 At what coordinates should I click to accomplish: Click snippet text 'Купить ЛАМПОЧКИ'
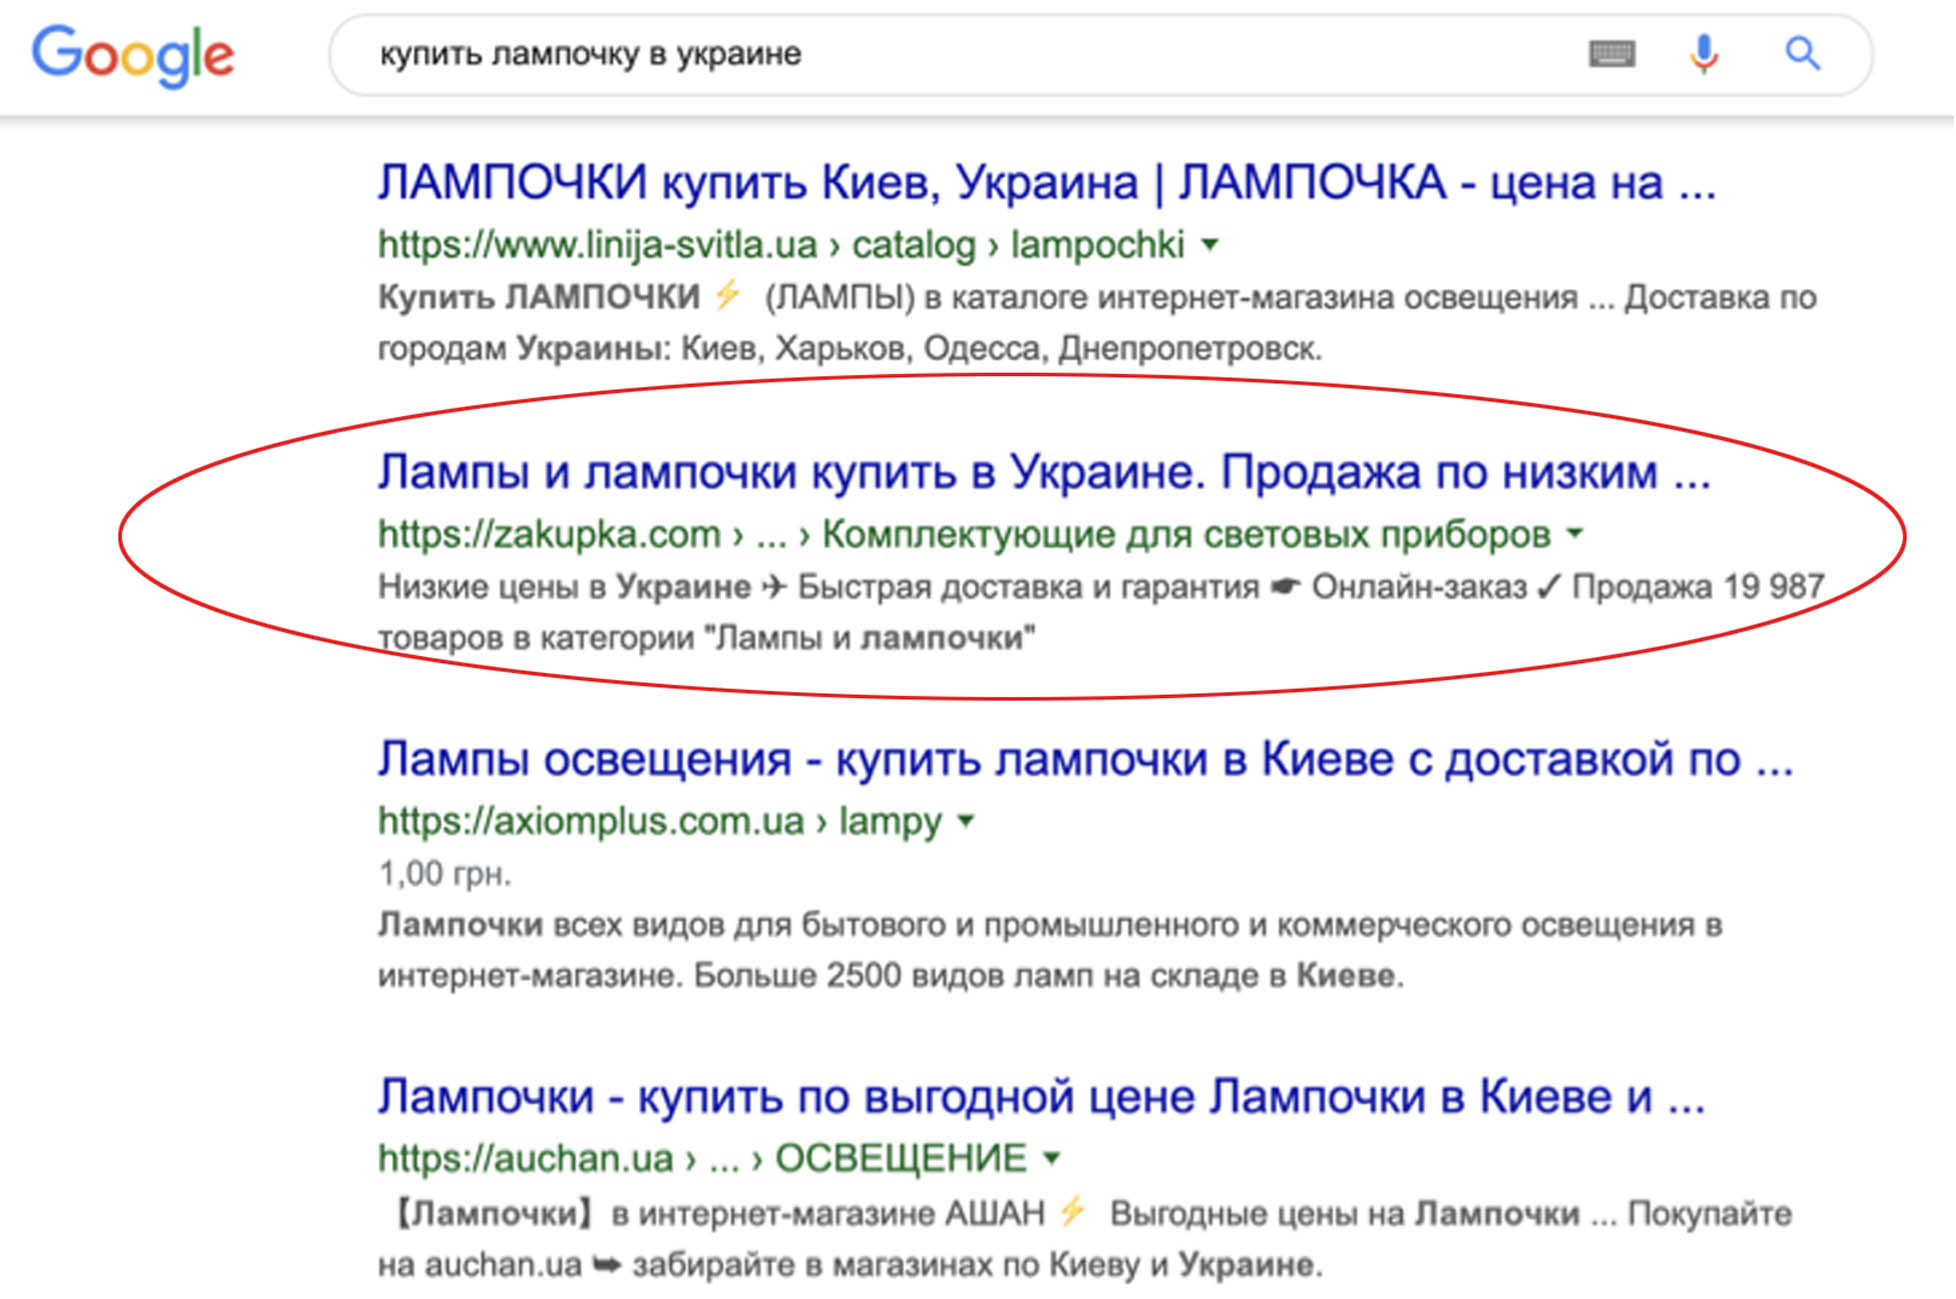point(538,297)
